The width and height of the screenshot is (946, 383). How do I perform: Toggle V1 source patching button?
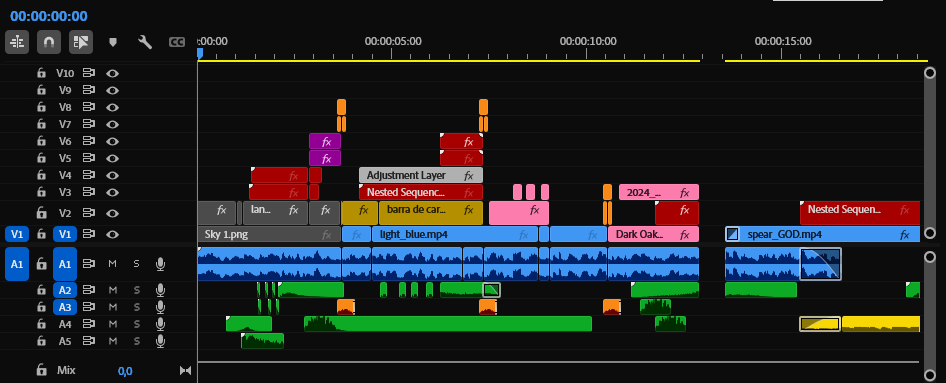click(x=17, y=234)
